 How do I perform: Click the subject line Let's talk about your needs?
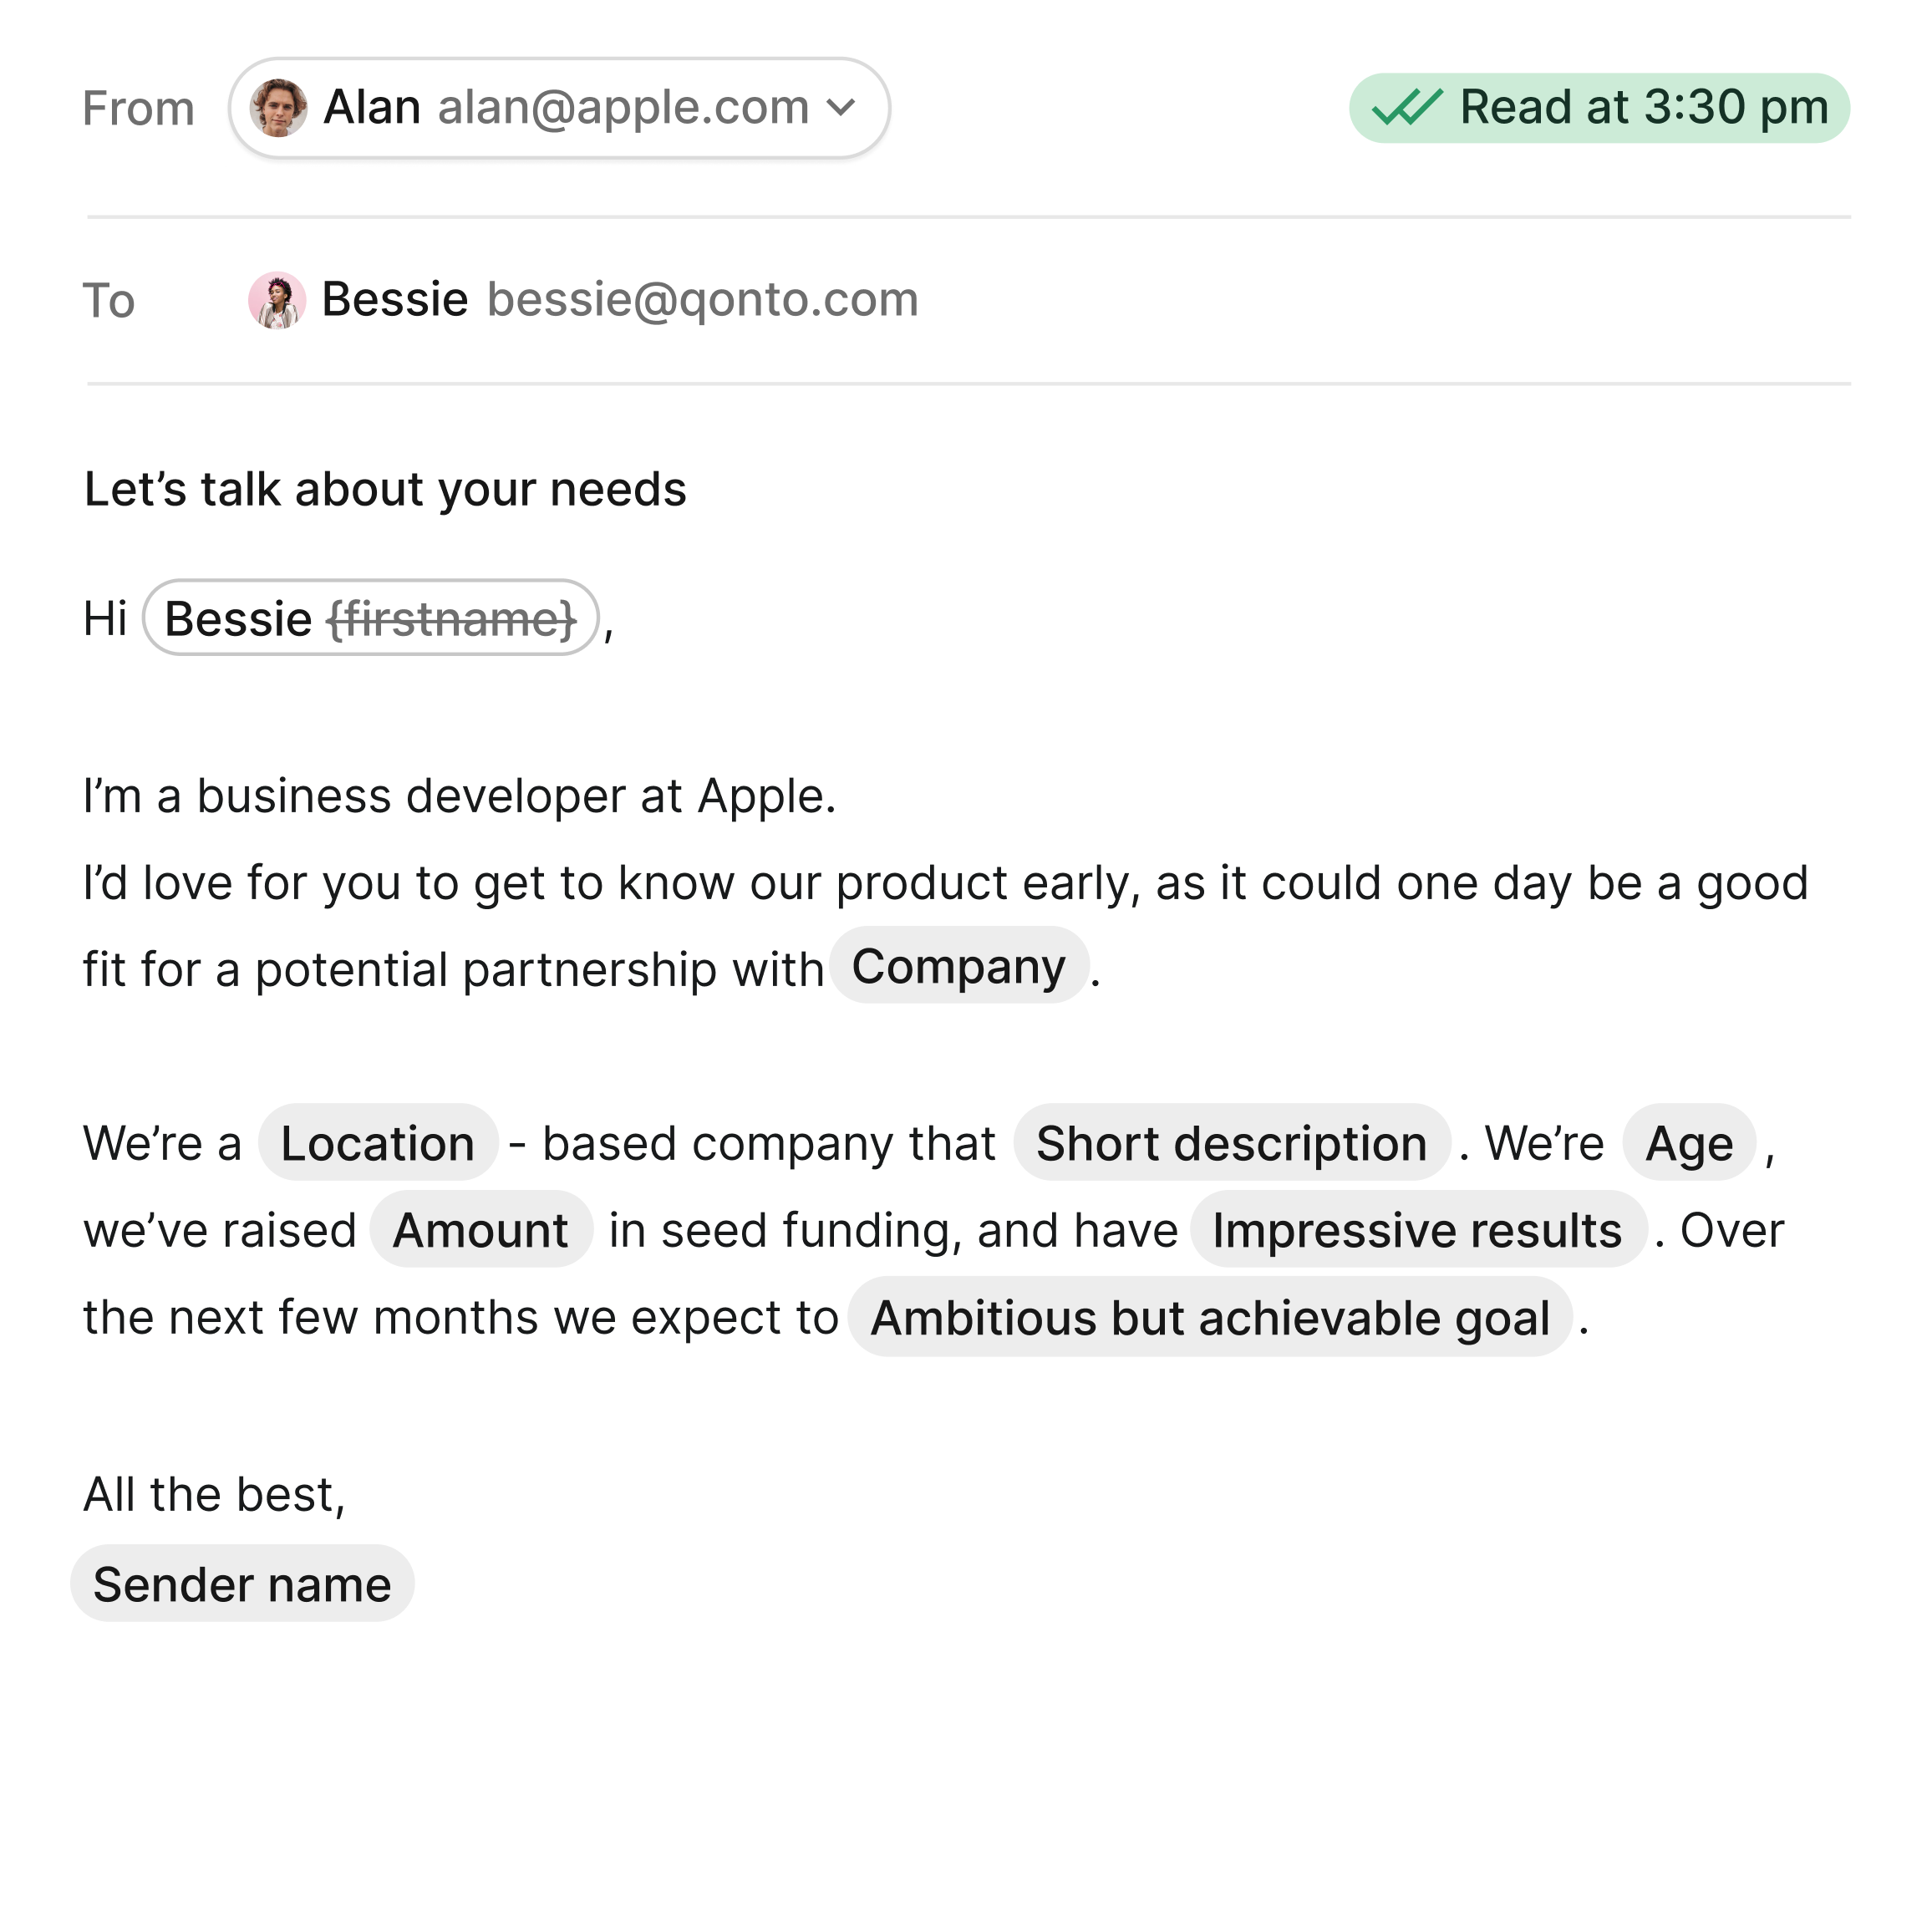tap(385, 490)
